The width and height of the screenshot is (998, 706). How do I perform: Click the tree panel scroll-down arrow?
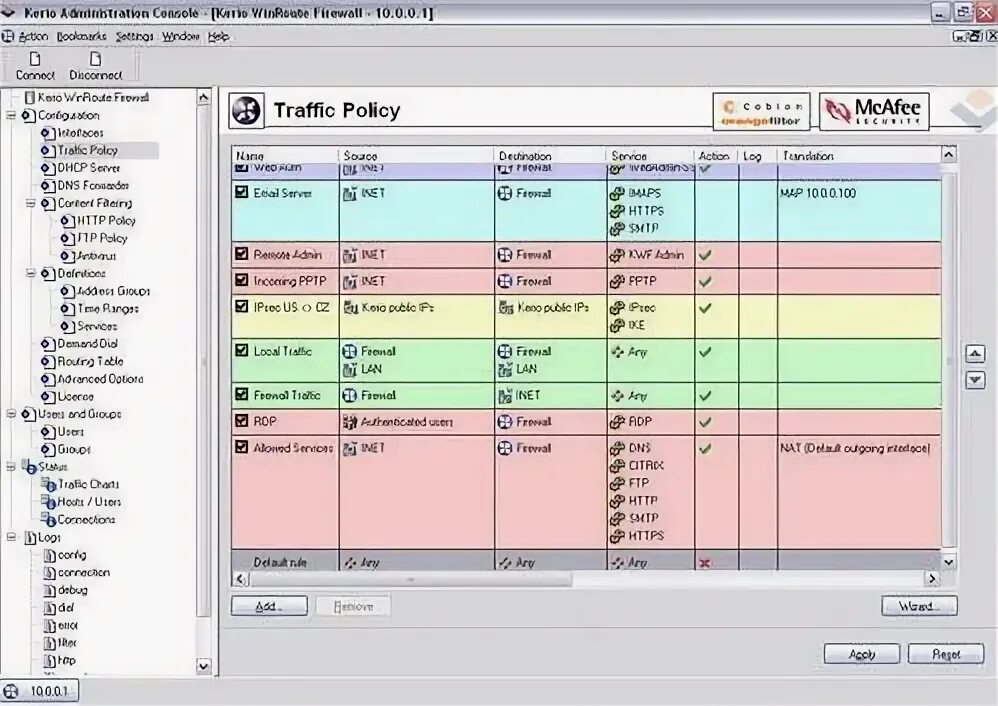203,667
